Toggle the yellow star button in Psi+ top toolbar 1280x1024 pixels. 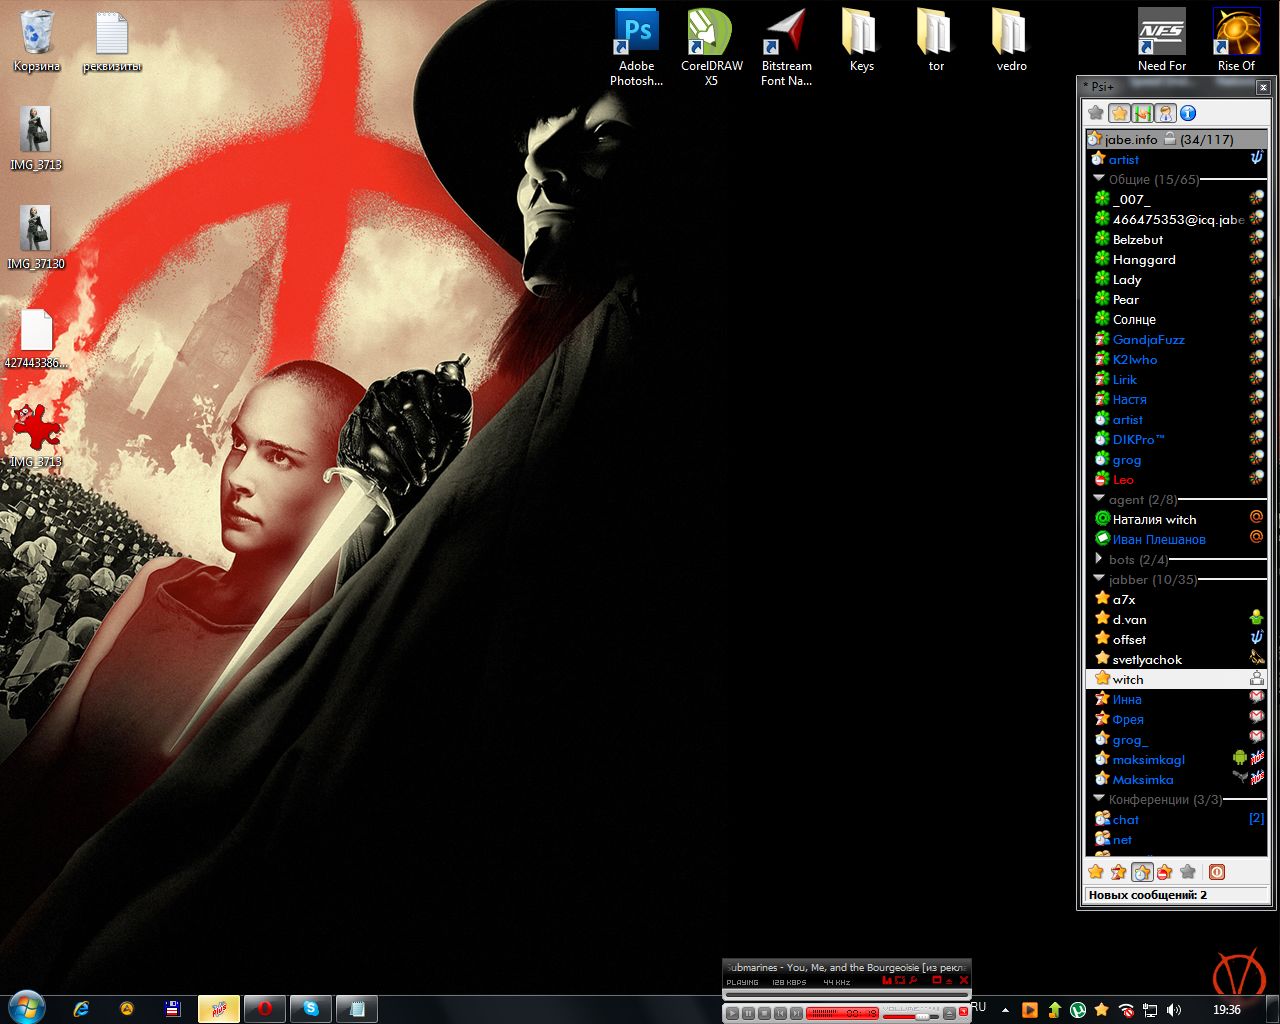click(x=1120, y=113)
